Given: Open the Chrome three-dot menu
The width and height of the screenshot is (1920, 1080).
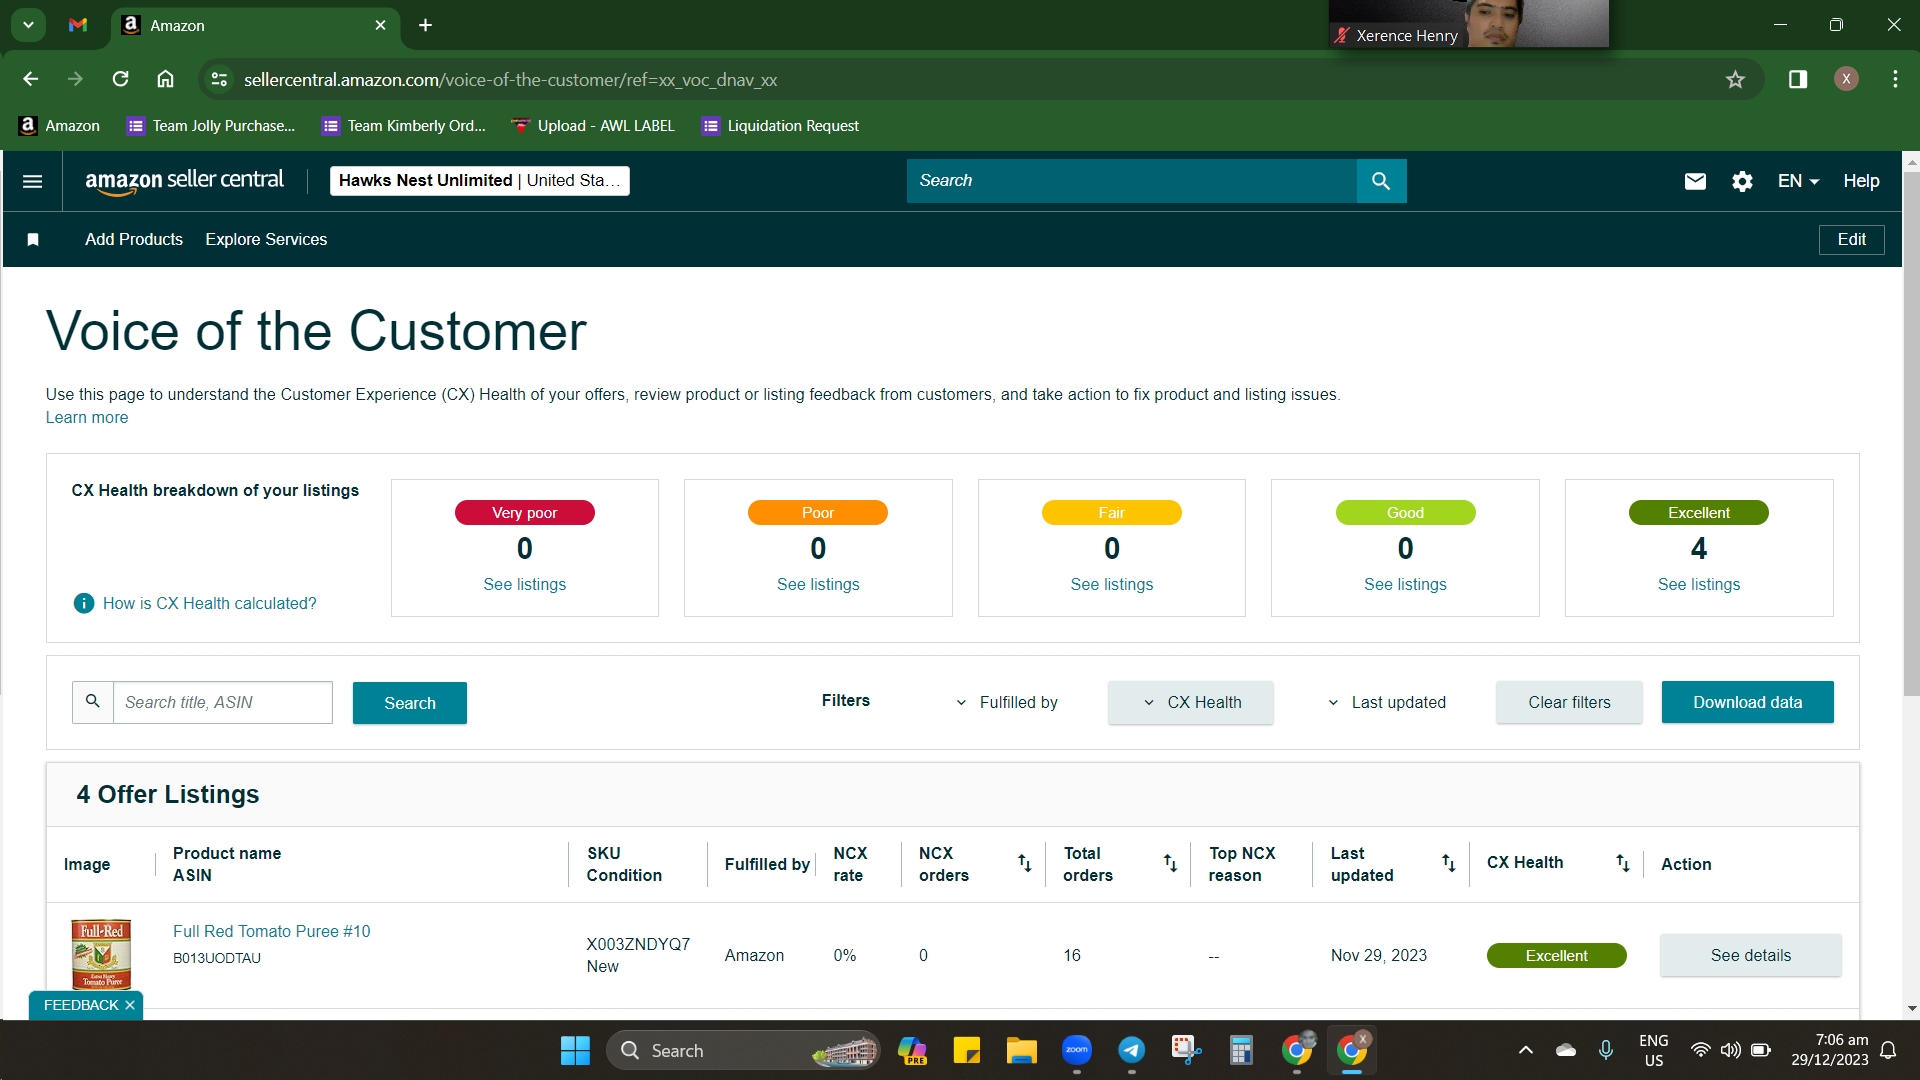Looking at the screenshot, I should tap(1895, 79).
